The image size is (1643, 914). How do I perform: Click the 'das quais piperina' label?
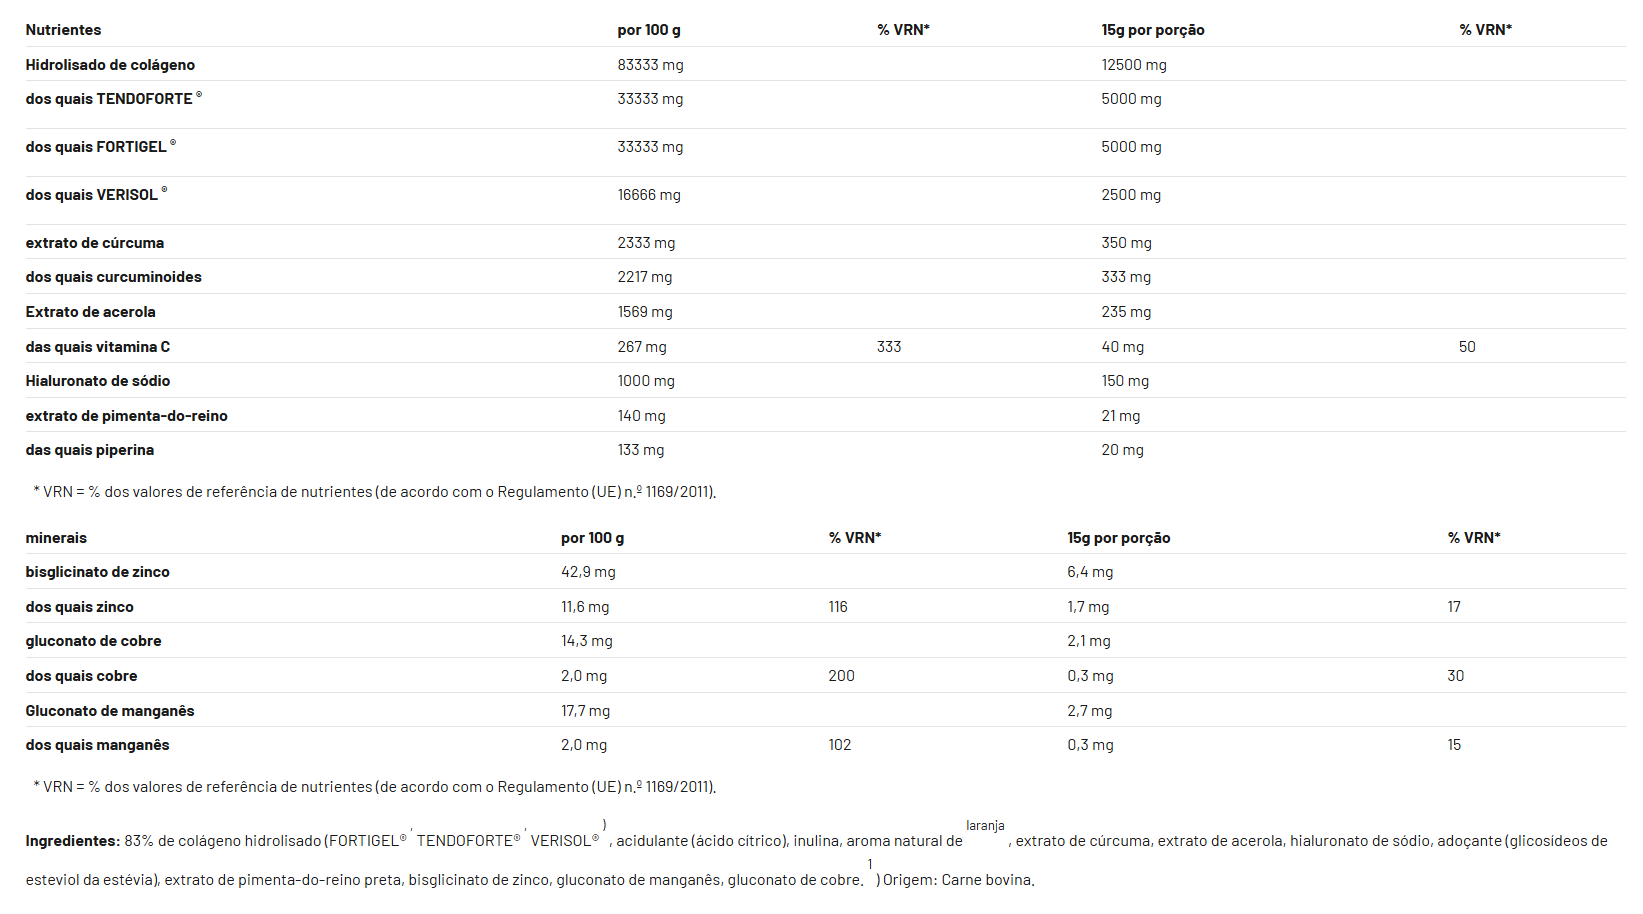(x=90, y=450)
